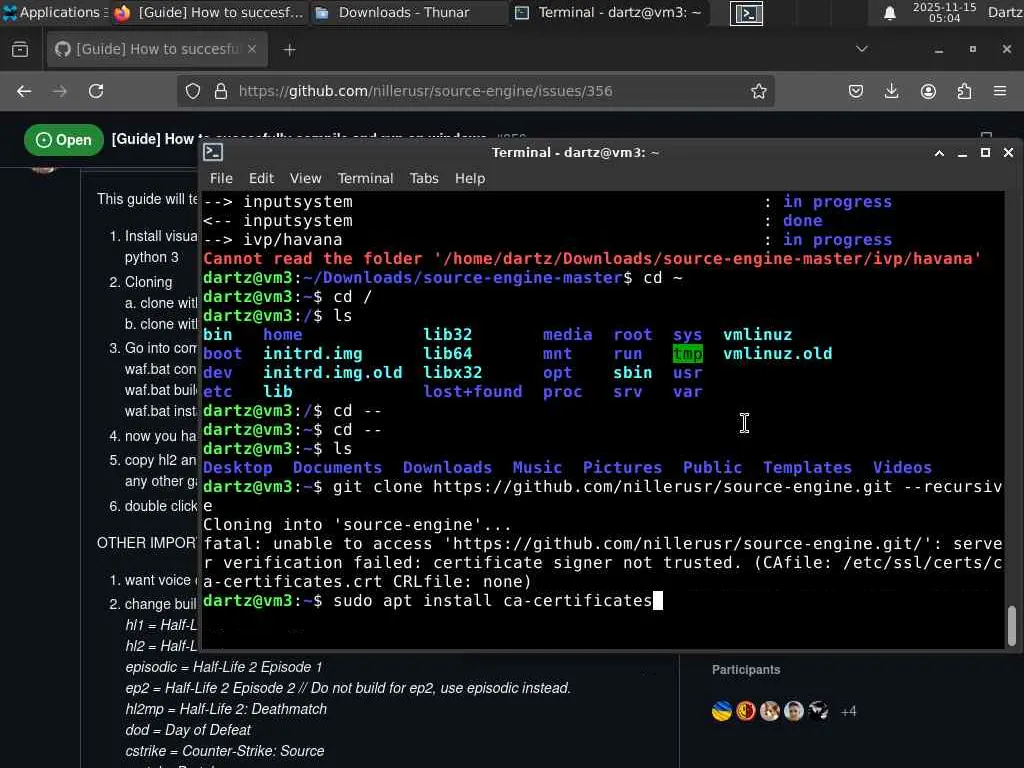Go back in Firefox history

pyautogui.click(x=24, y=91)
